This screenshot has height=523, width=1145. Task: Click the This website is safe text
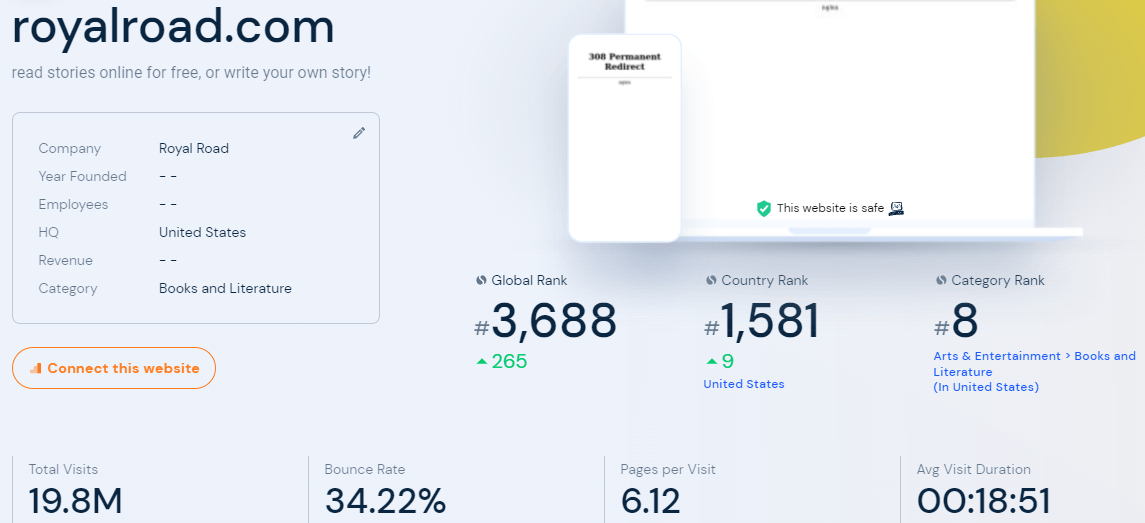pos(830,208)
